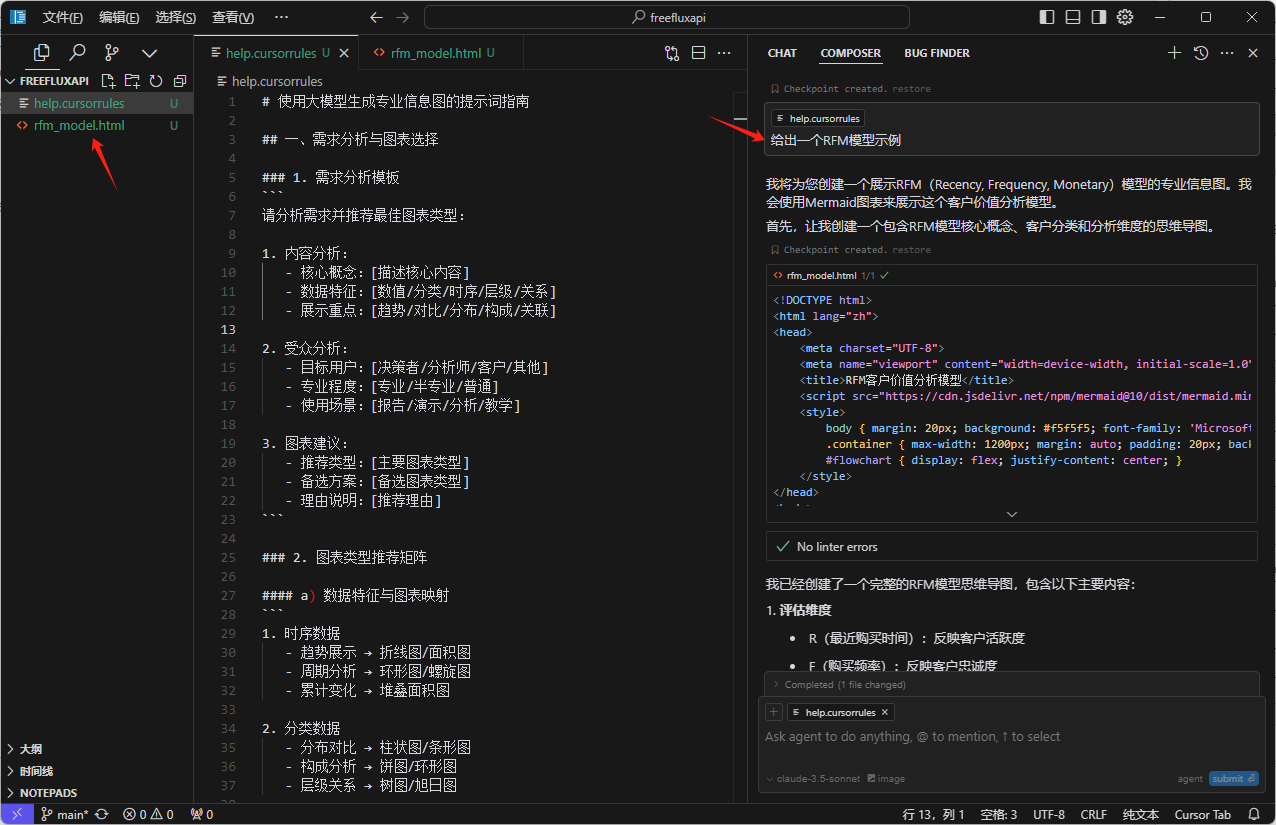Click 行 13, 列 1 cursor position
The height and width of the screenshot is (825, 1276).
(933, 814)
